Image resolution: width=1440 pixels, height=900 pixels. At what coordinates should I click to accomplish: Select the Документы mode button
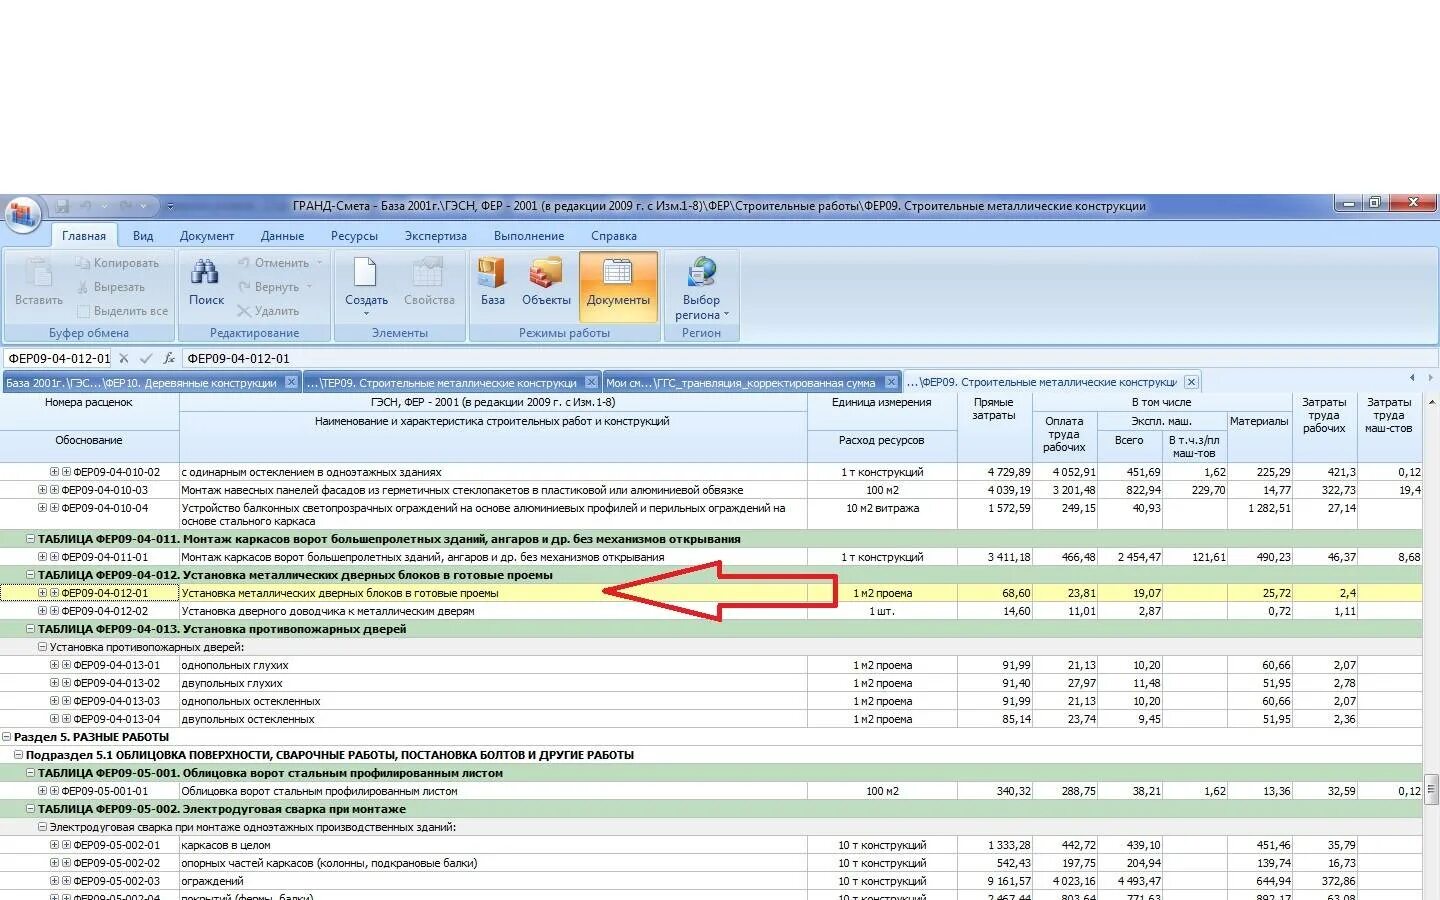click(x=618, y=286)
